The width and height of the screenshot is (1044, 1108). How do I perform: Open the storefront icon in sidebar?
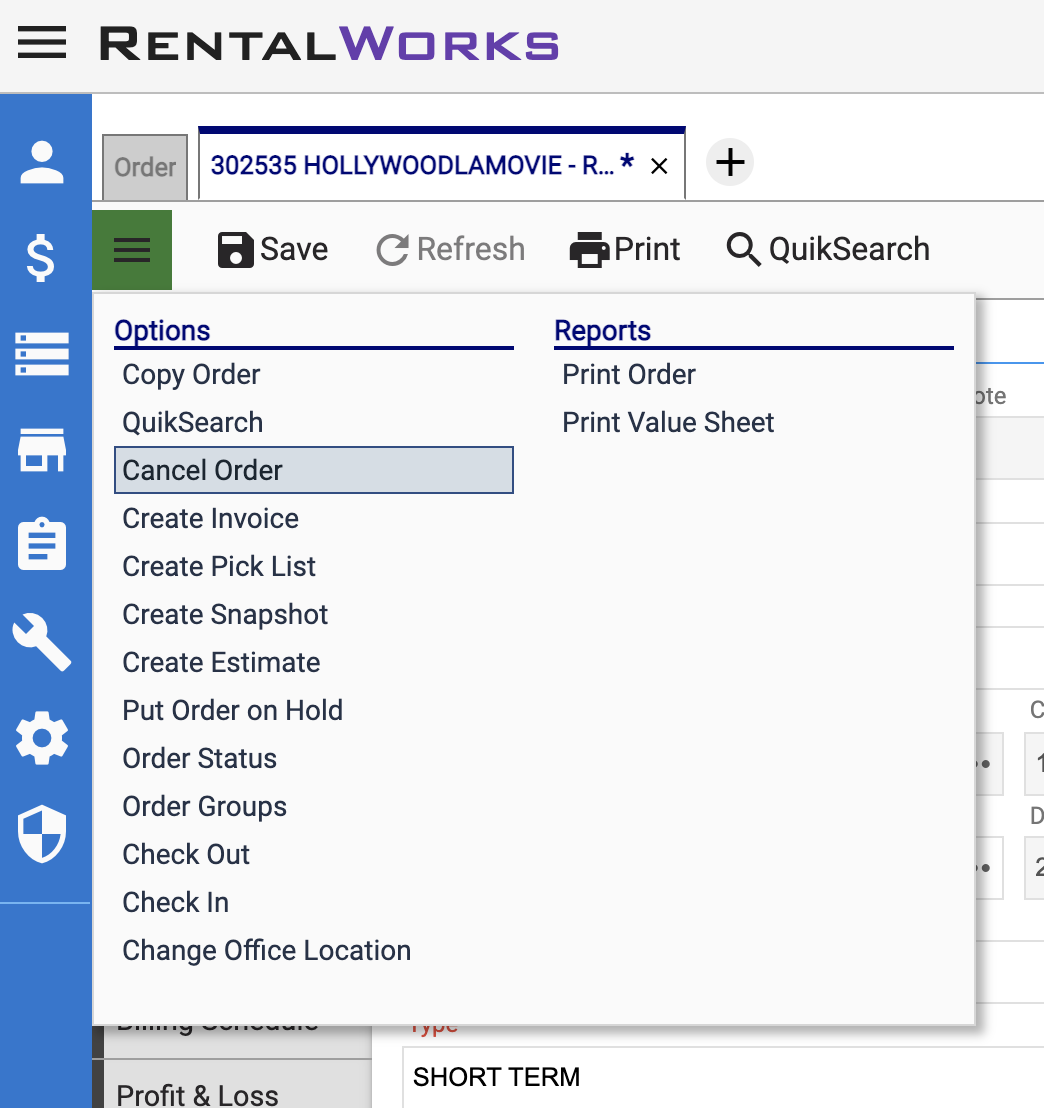(x=42, y=450)
